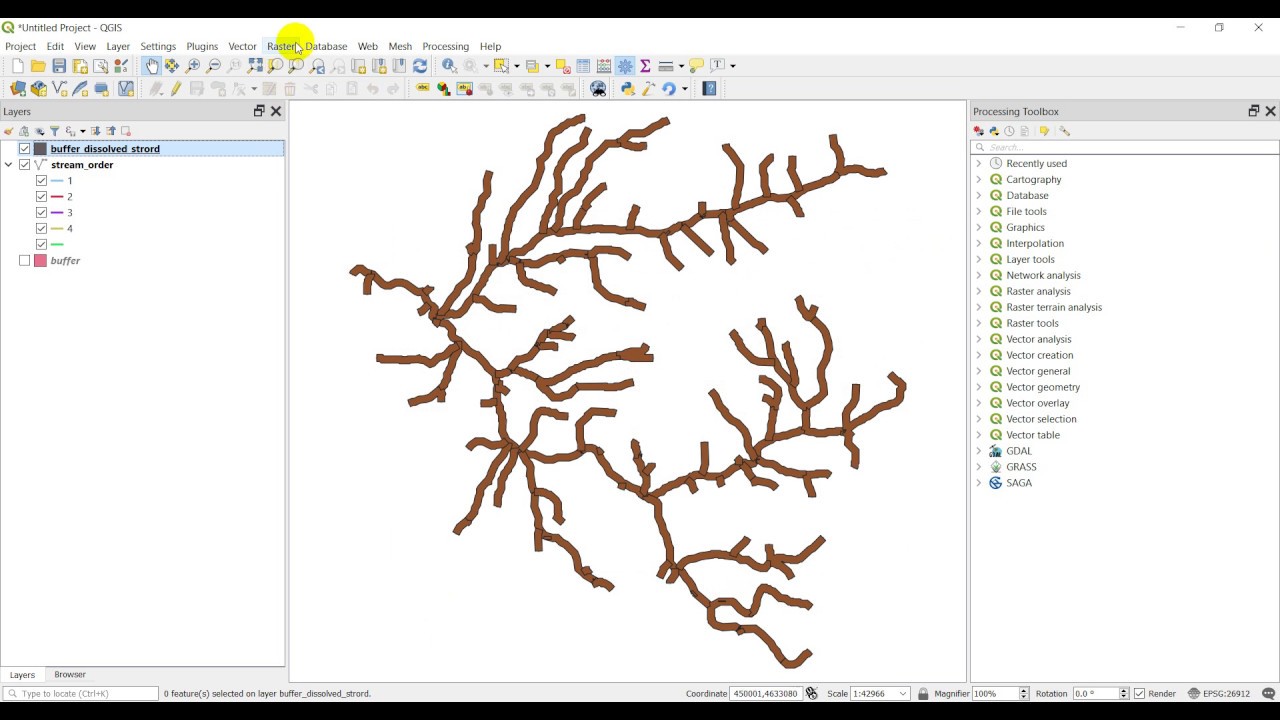
Task: Click the coordinate reference globe icon beside Coordinate
Action: click(812, 693)
